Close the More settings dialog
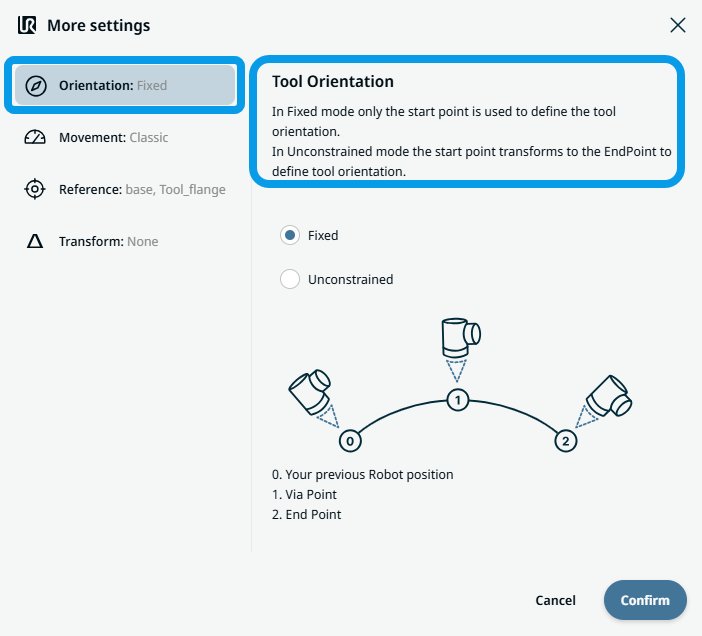This screenshot has width=702, height=636. click(x=677, y=25)
